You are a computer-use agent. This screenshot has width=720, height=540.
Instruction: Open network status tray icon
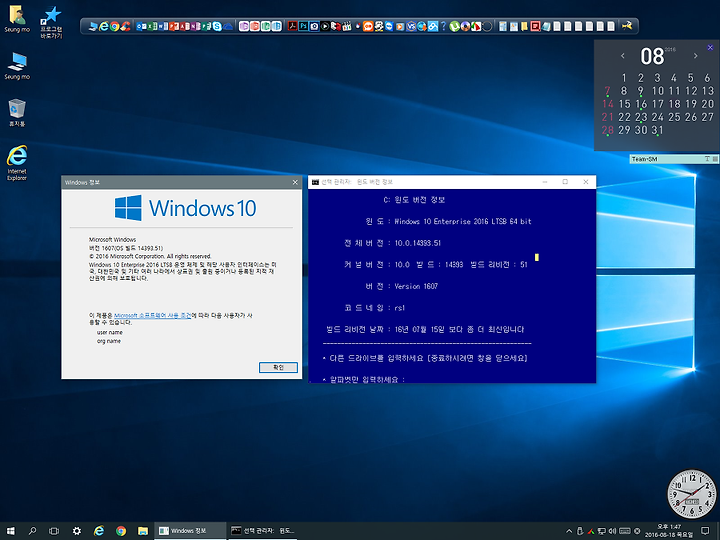pos(602,531)
